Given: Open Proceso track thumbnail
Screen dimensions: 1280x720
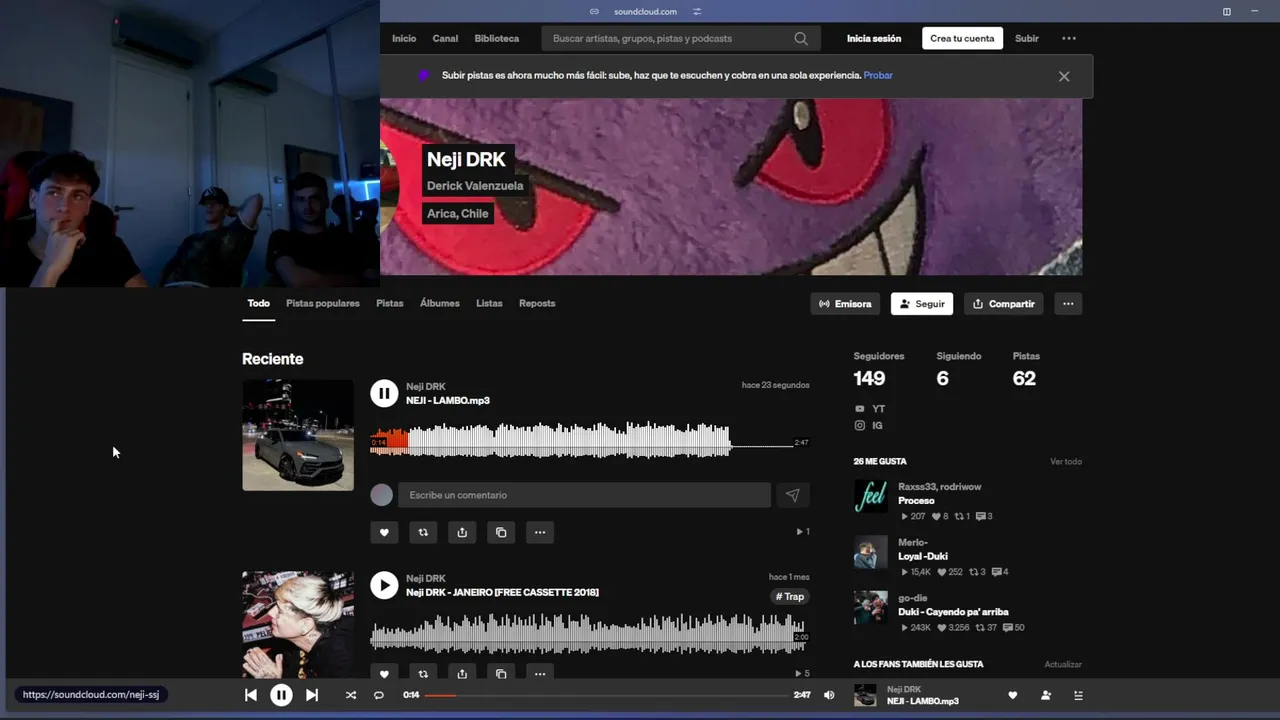Looking at the screenshot, I should 871,496.
